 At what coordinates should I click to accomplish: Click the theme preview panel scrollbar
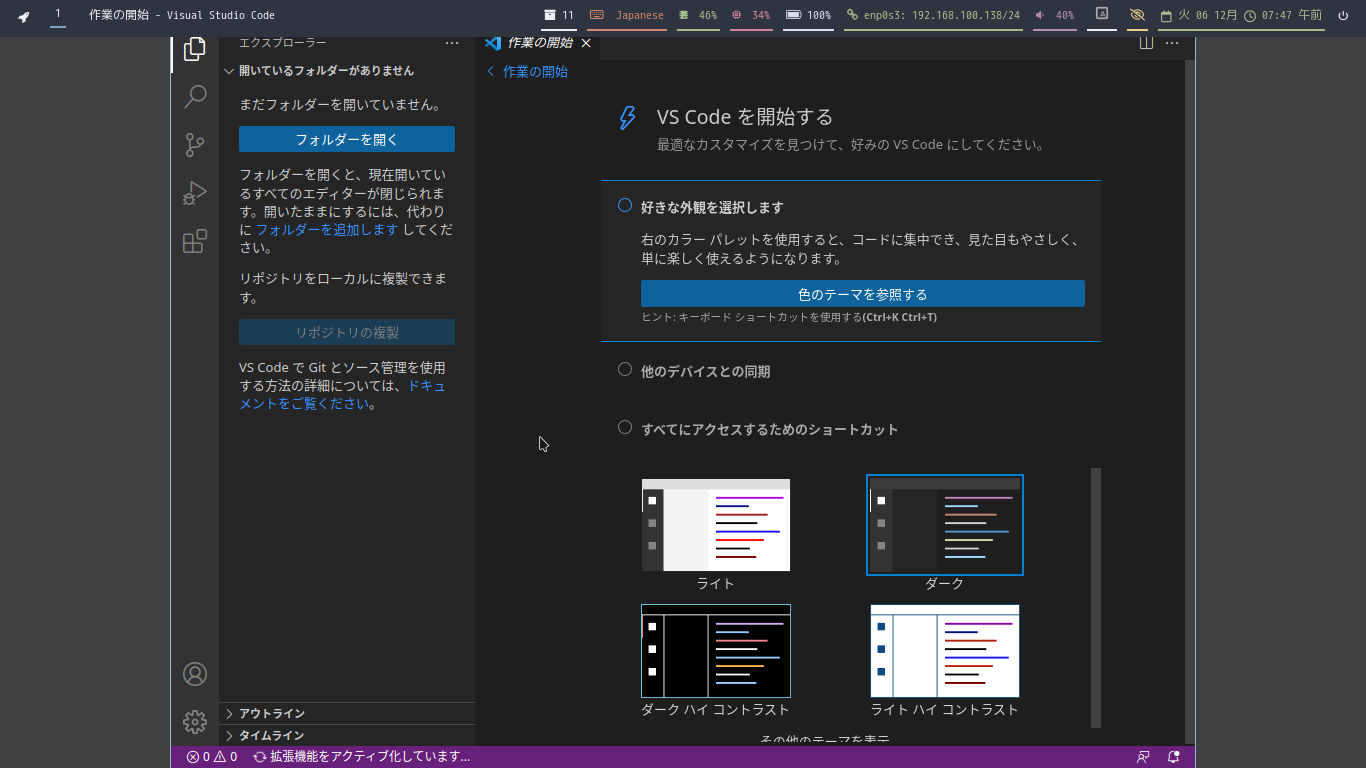[1096, 597]
